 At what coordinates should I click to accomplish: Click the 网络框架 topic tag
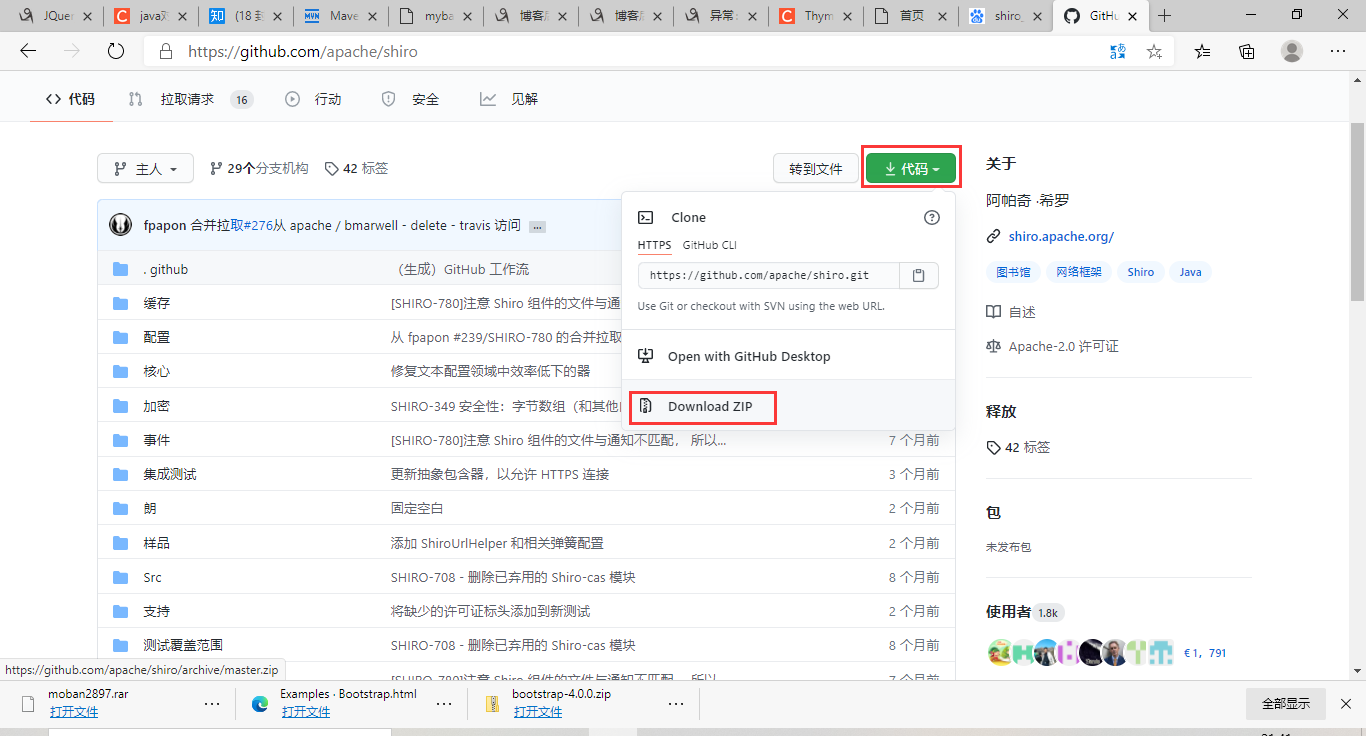[x=1078, y=272]
